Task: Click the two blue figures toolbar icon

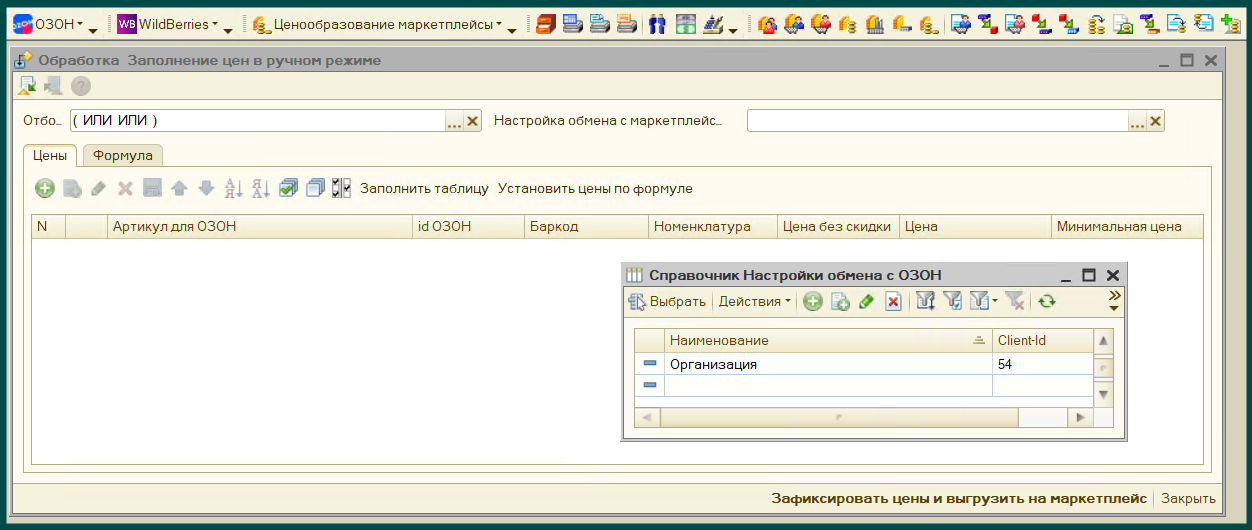Action: pos(657,24)
